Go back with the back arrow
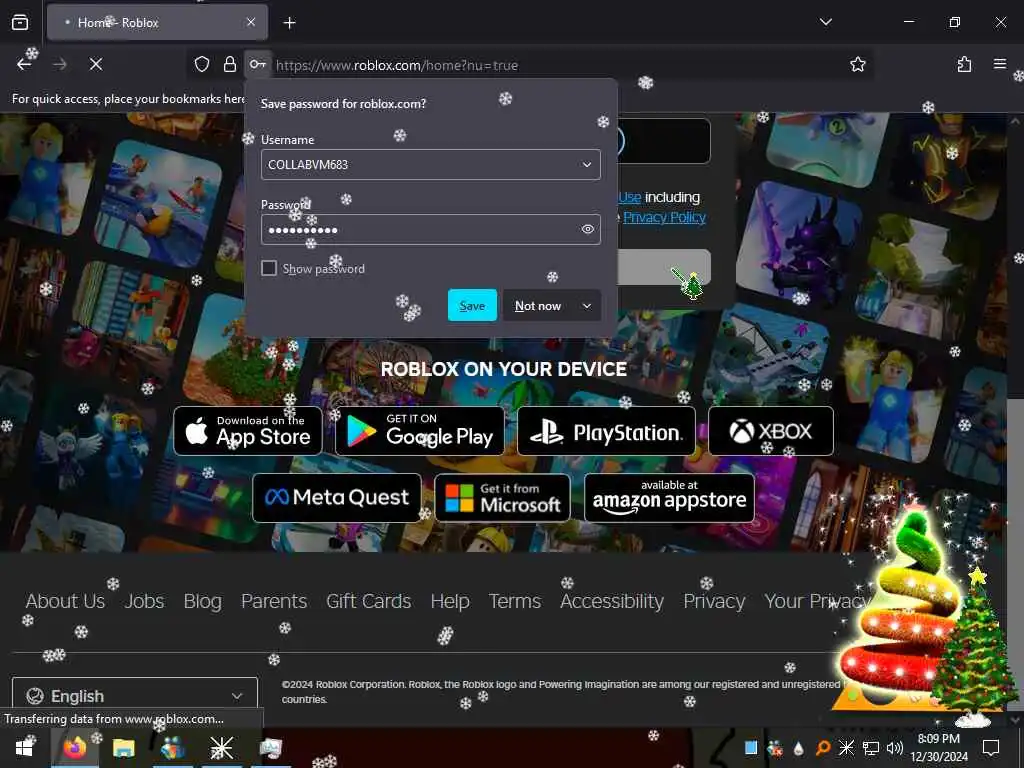The height and width of the screenshot is (768, 1024). (24, 64)
